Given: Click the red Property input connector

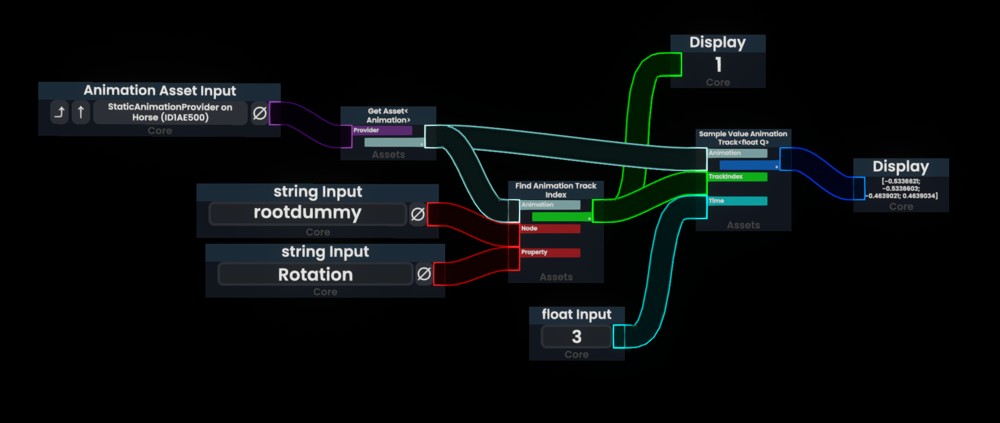Looking at the screenshot, I should (x=549, y=253).
